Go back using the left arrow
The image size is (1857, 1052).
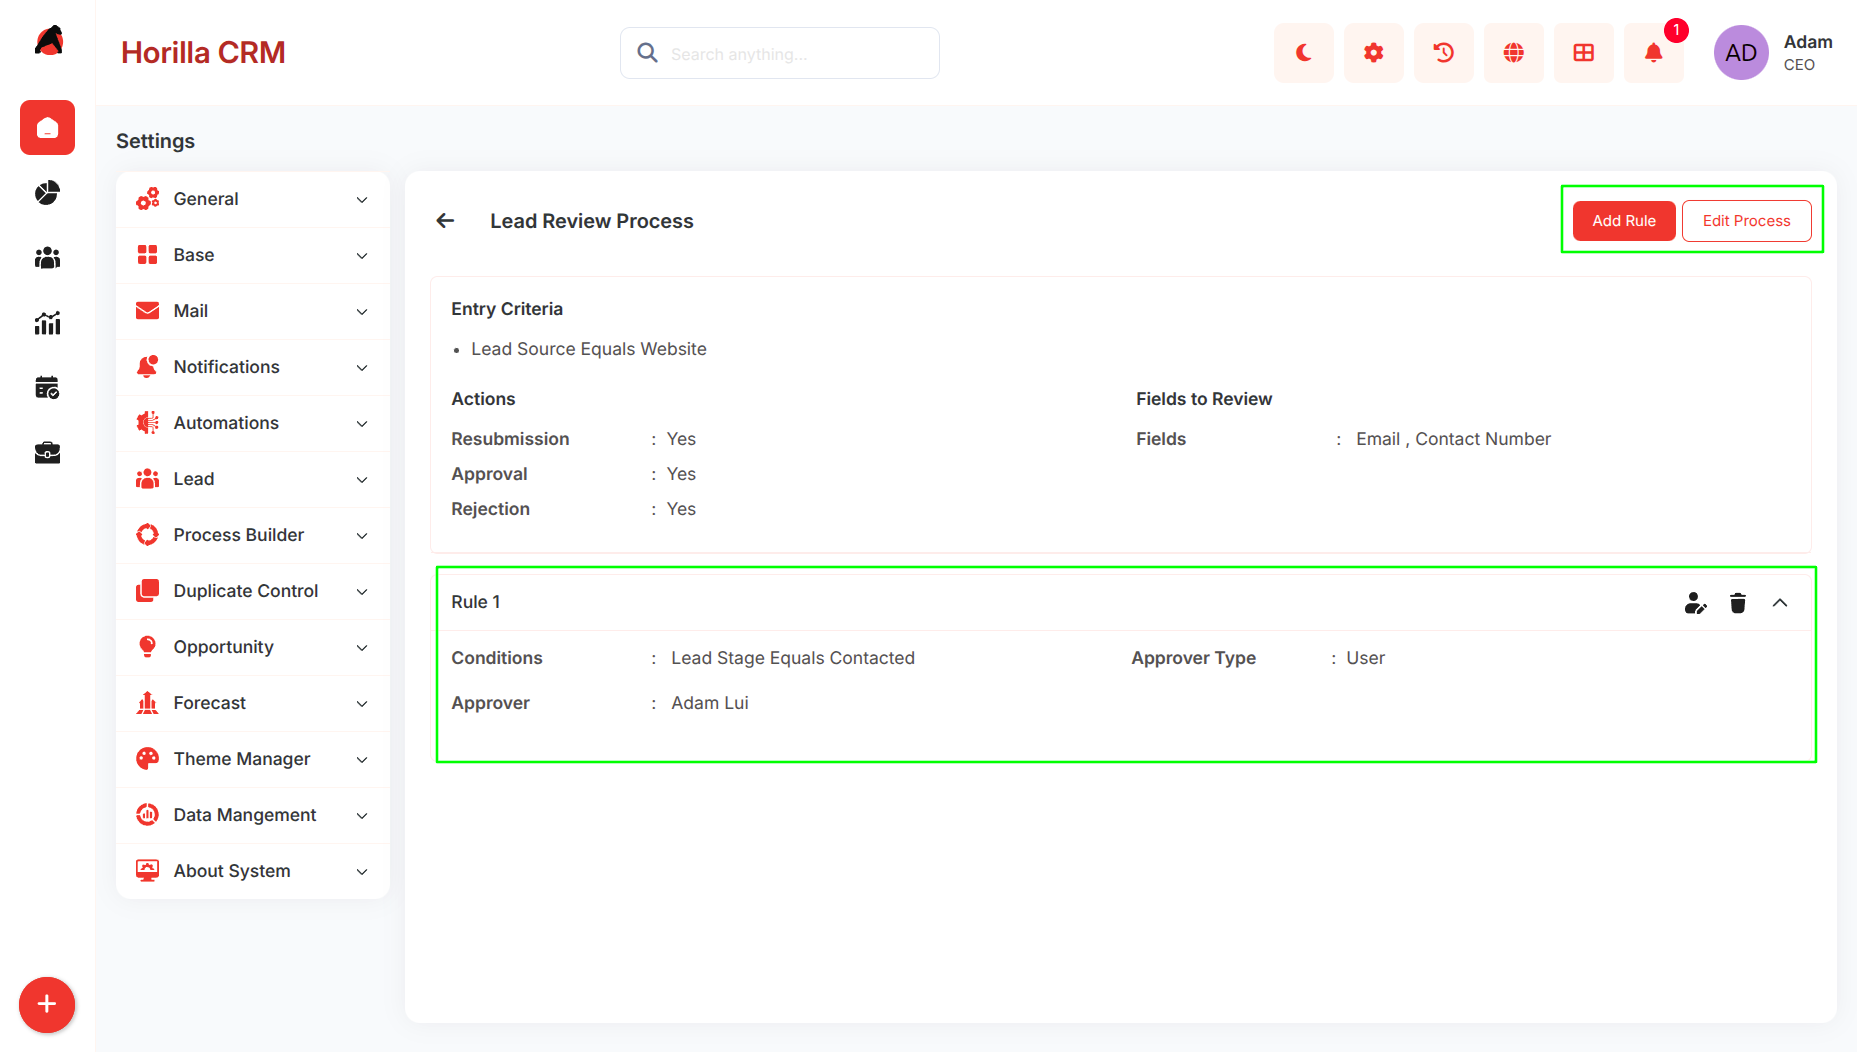coord(445,221)
